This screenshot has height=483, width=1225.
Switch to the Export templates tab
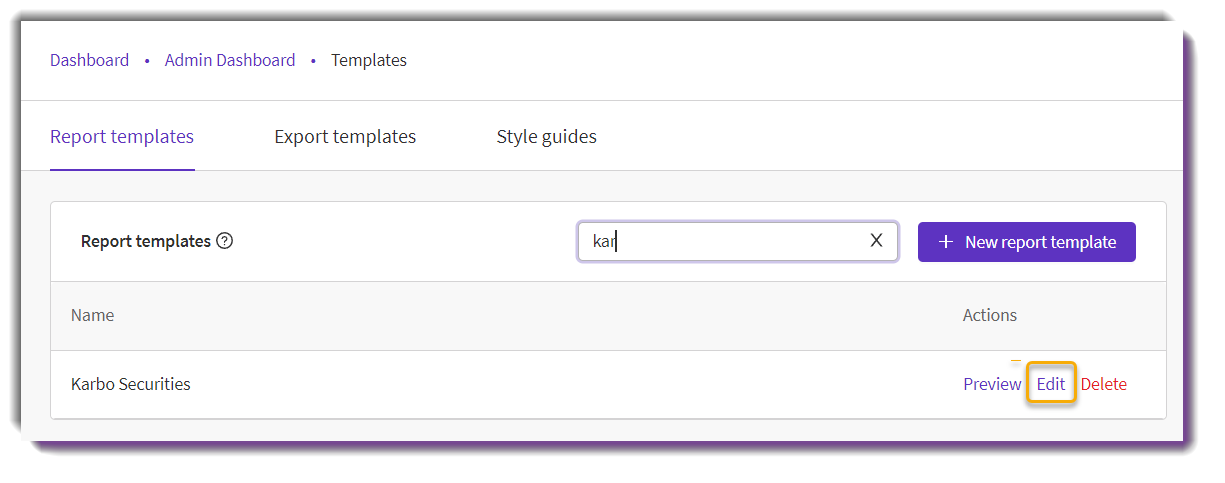point(345,137)
